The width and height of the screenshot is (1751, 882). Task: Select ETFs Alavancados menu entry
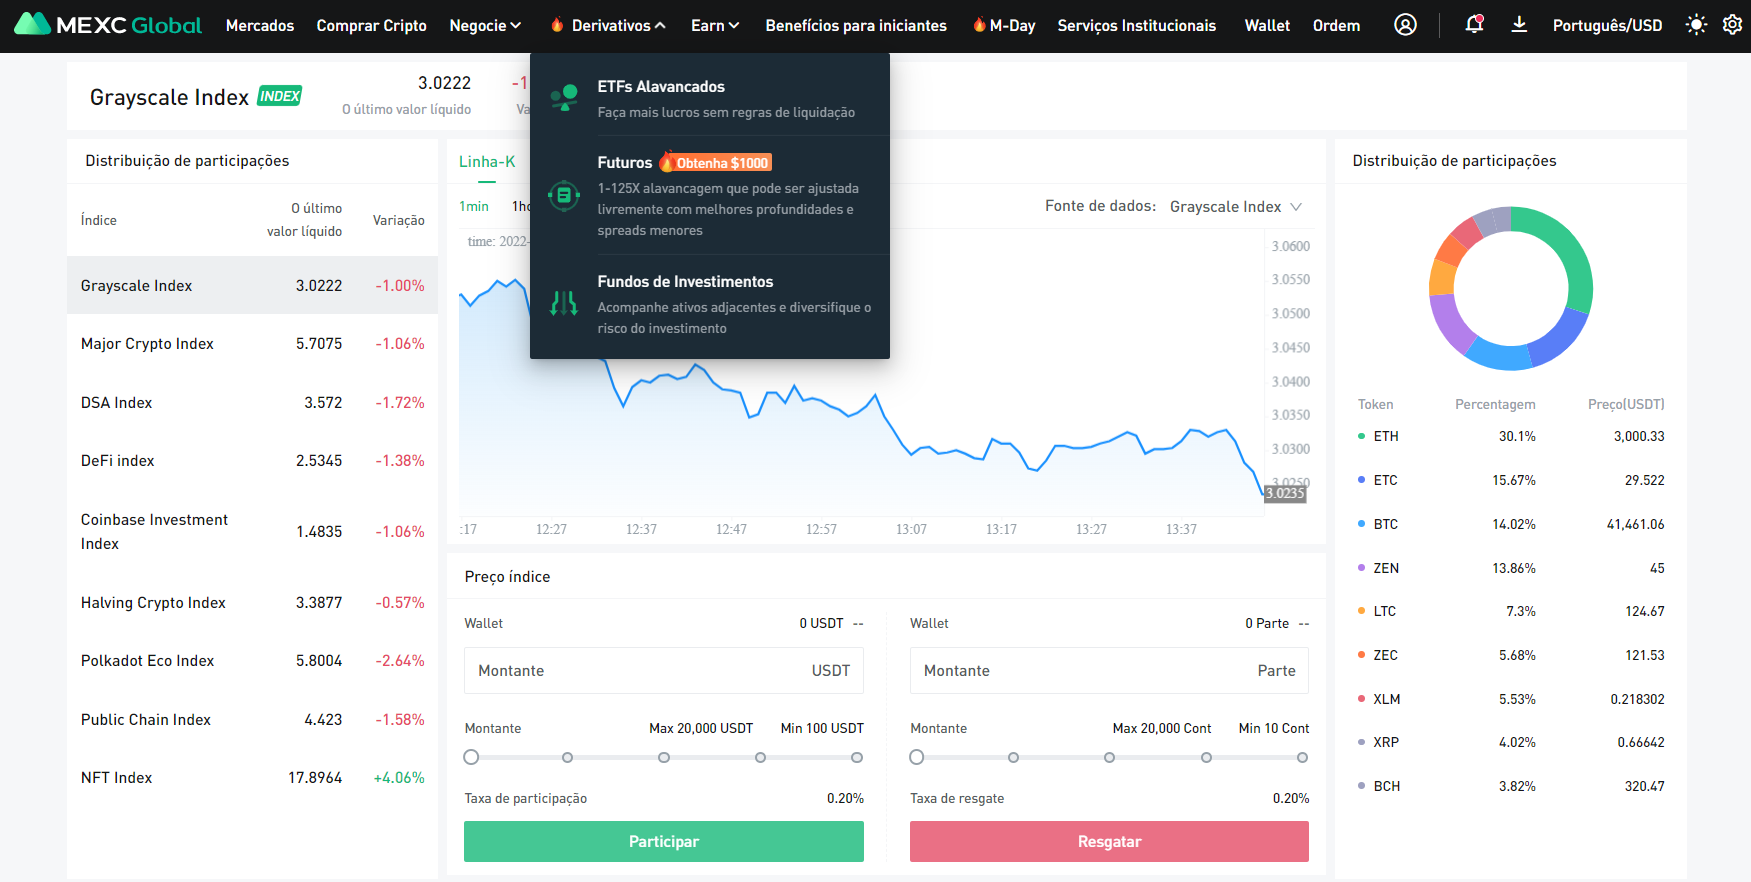710,98
